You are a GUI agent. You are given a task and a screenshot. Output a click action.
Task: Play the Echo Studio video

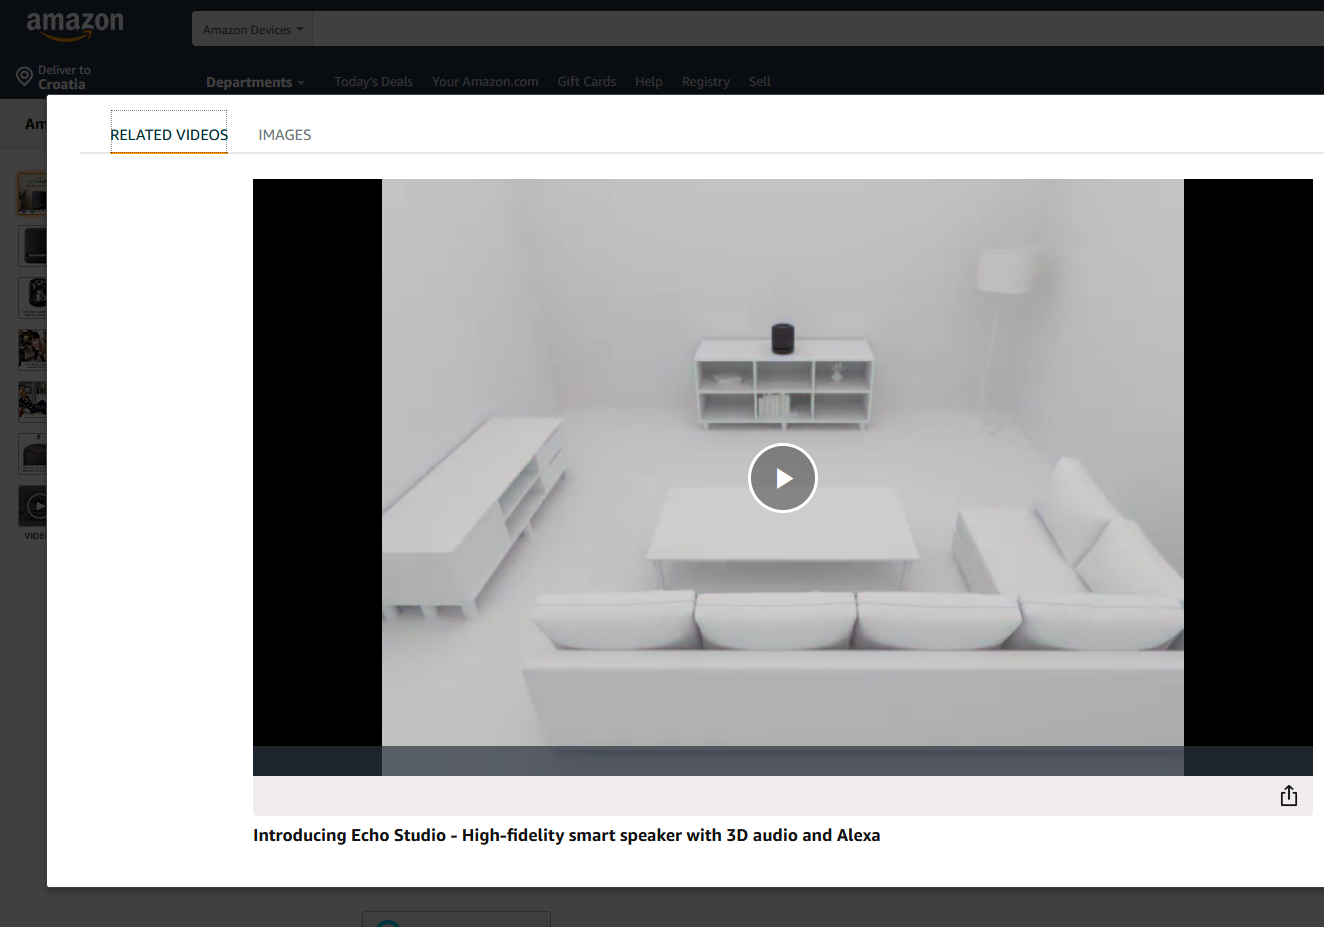coord(782,478)
